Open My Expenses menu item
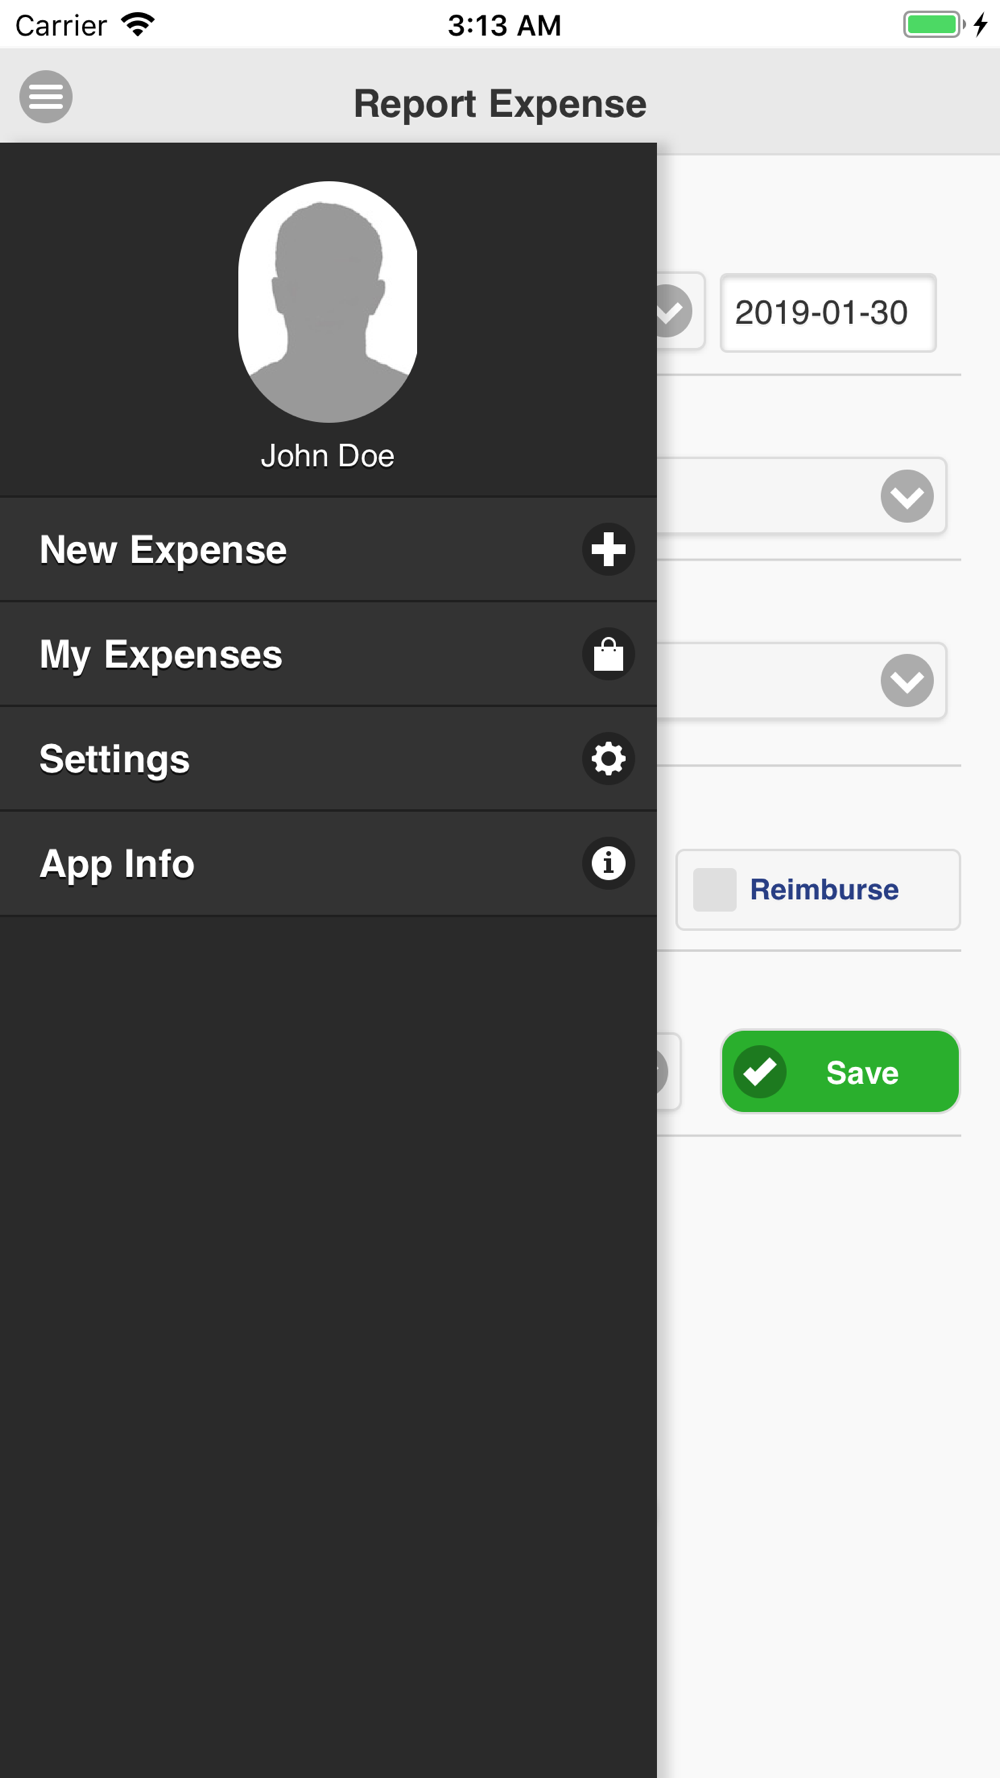The image size is (1000, 1778). (x=328, y=655)
